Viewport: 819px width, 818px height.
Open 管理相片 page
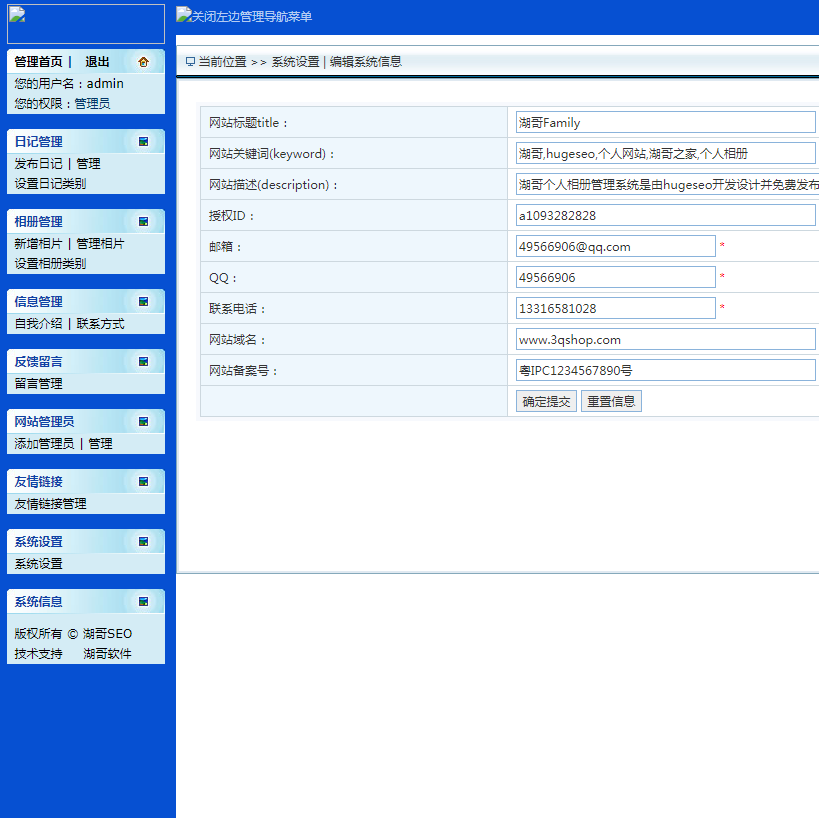point(100,243)
